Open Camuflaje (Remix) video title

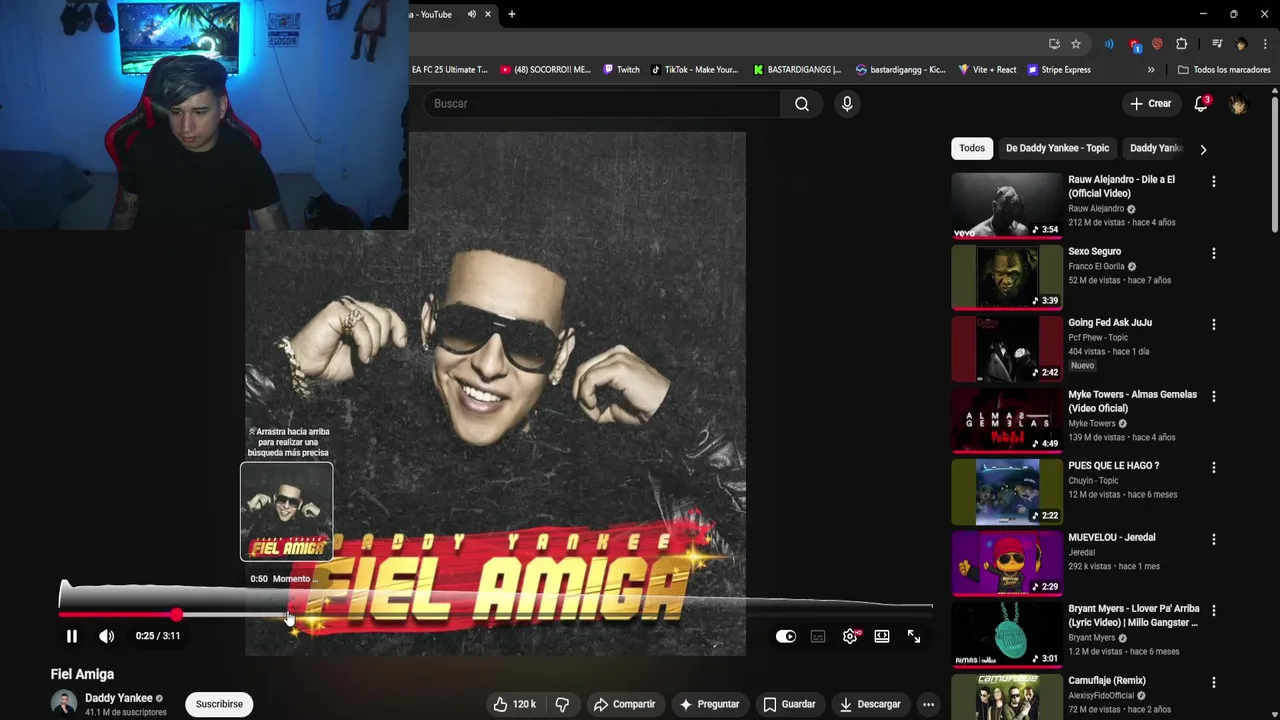[1107, 680]
